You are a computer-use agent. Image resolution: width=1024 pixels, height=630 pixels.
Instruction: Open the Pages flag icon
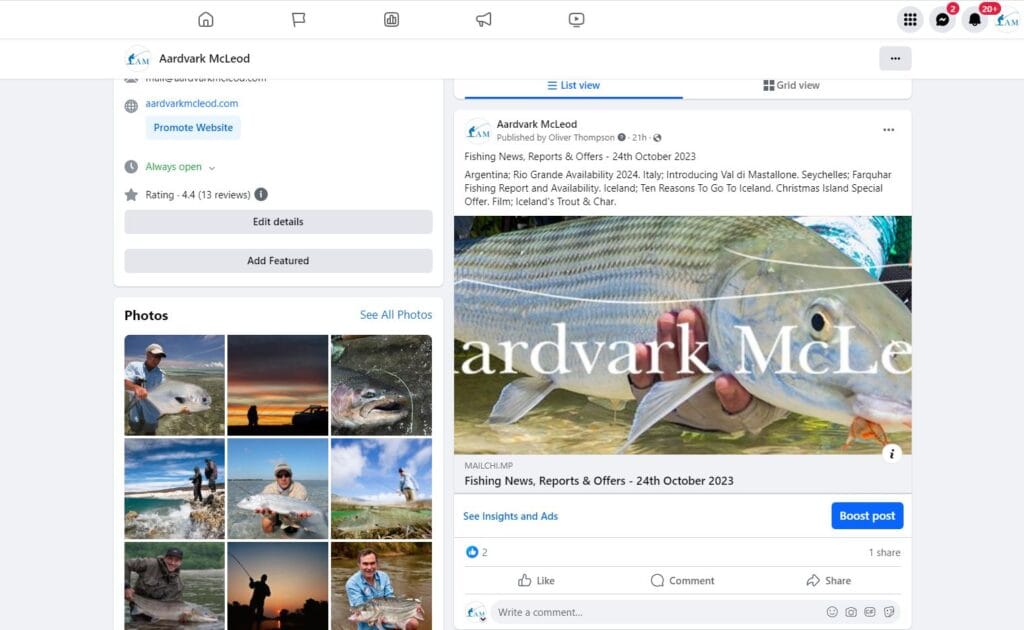298,20
